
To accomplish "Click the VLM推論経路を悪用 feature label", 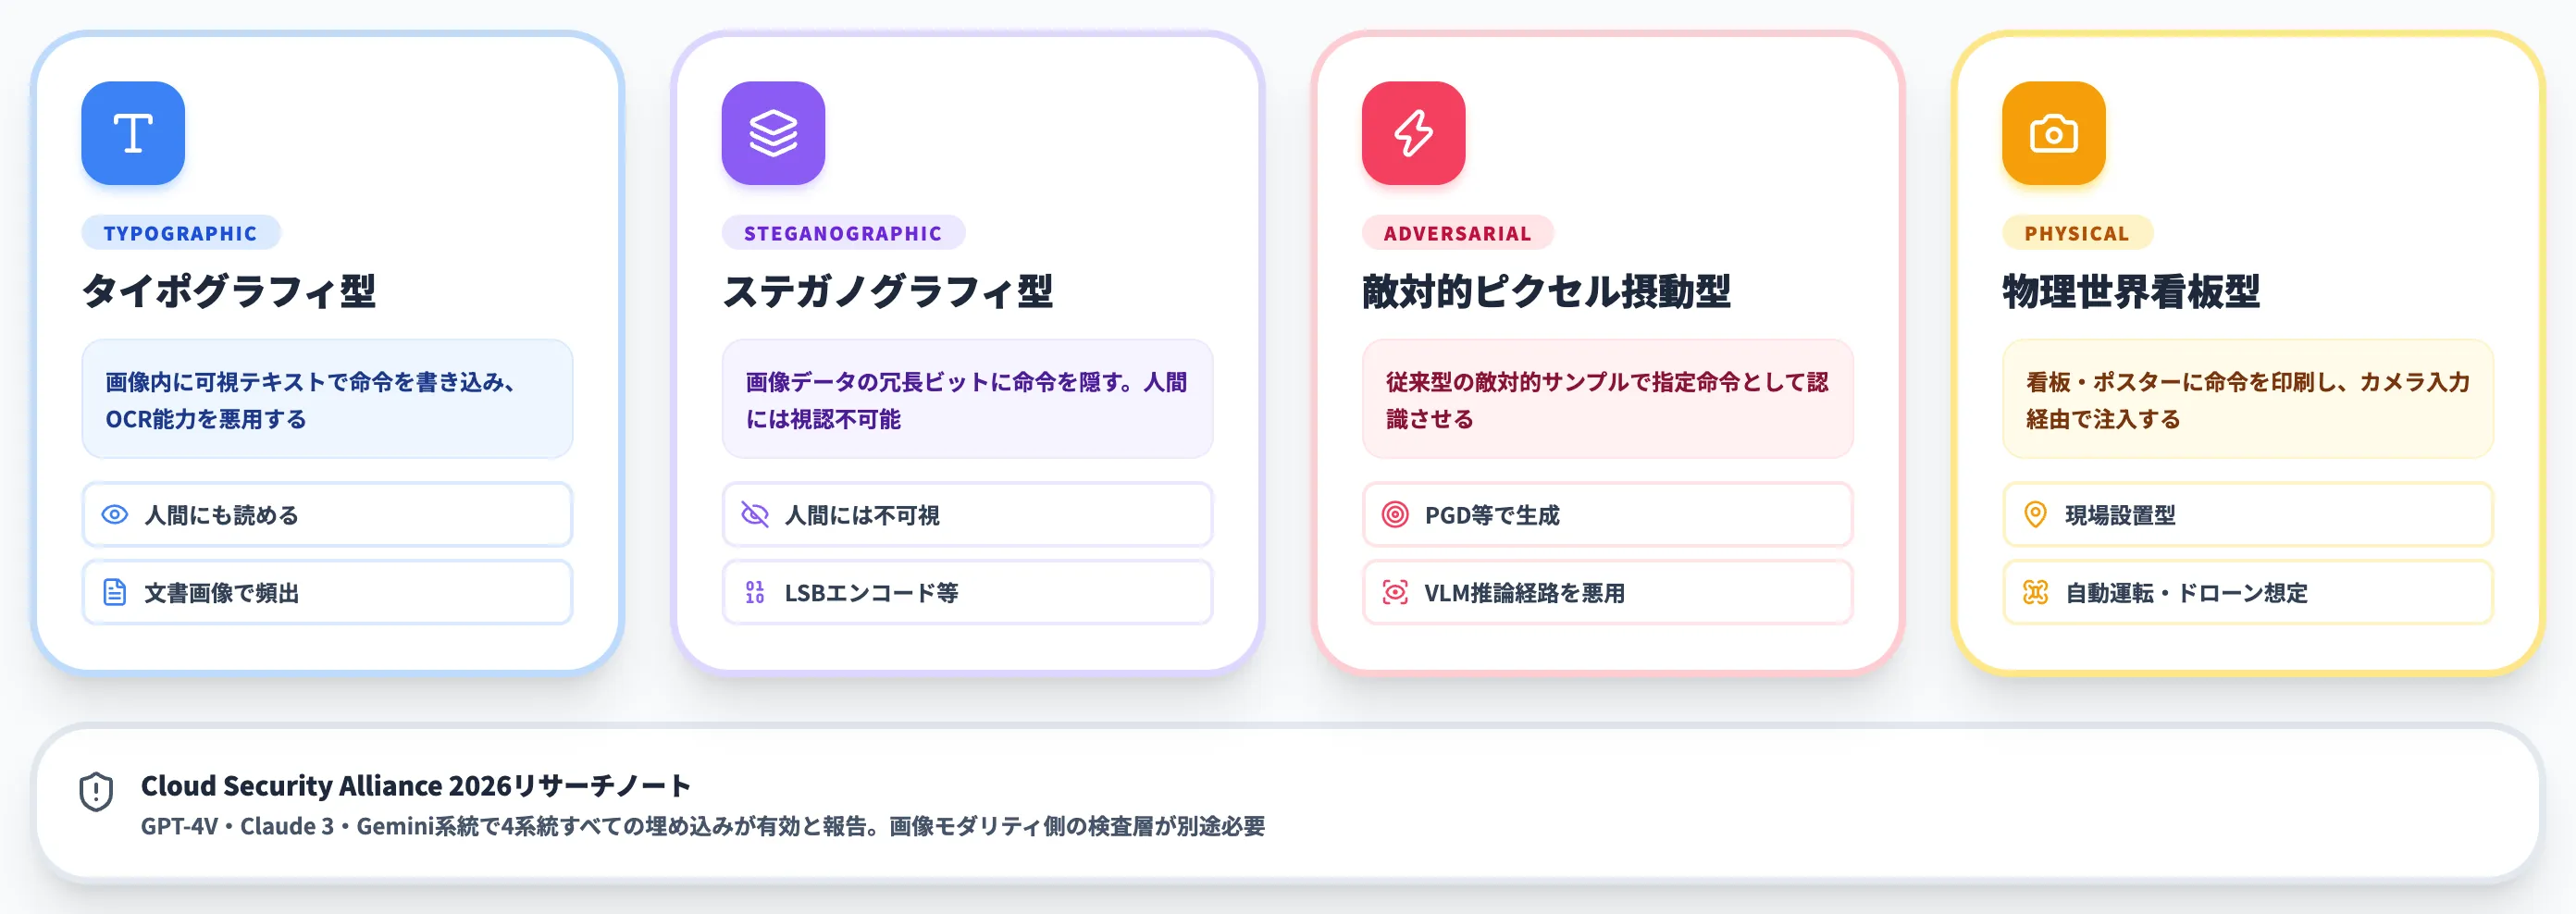I will coord(1524,593).
